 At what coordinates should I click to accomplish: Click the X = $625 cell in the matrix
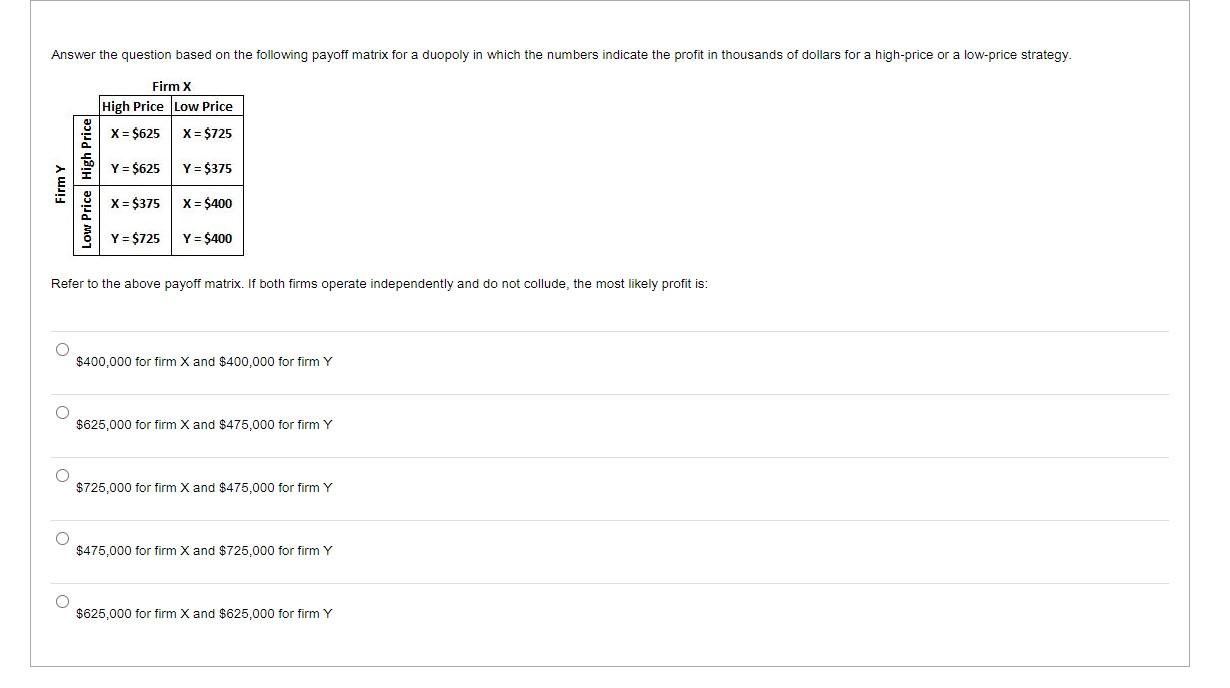(x=137, y=133)
